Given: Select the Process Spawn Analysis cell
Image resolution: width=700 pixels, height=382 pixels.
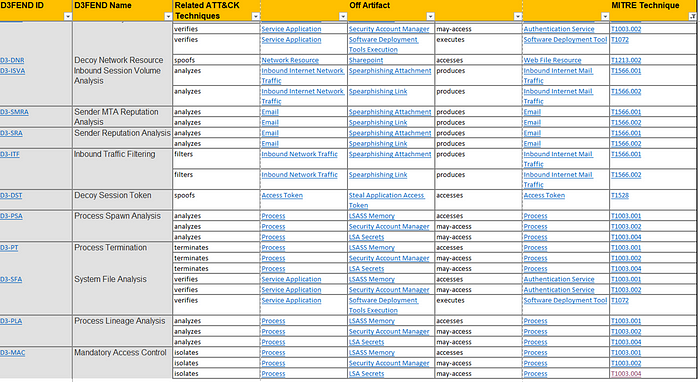Looking at the screenshot, I should pos(122,226).
